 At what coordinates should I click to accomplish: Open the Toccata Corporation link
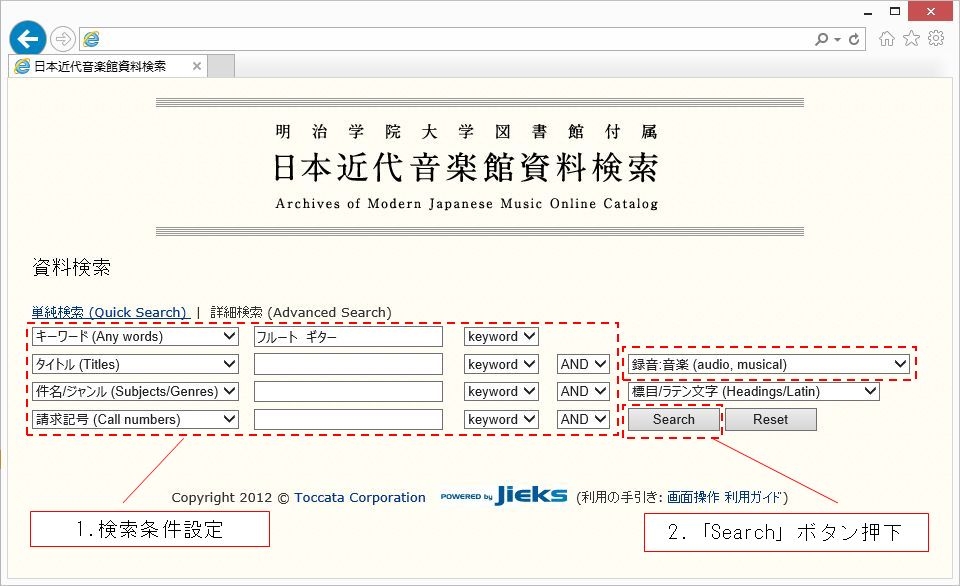pyautogui.click(x=359, y=498)
